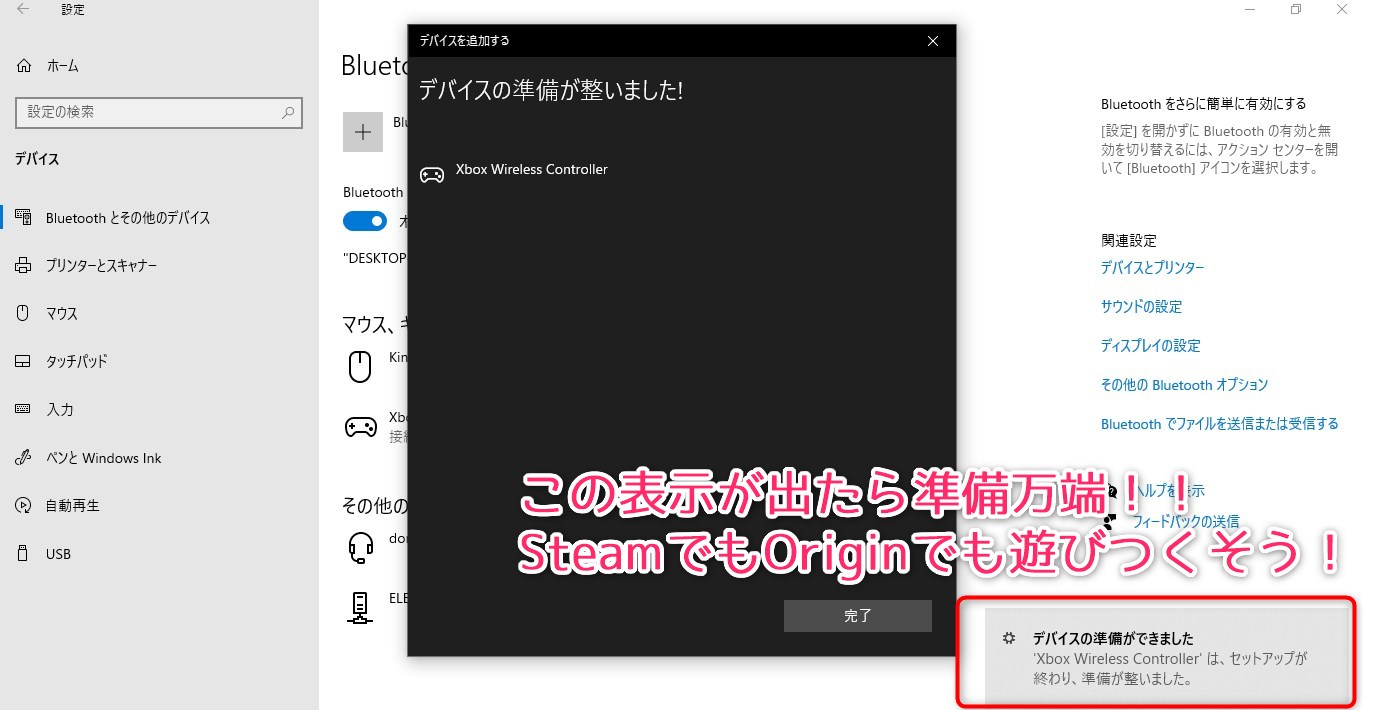Restore down the Settings window
Viewport: 1378px width, 710px height.
[1296, 9]
